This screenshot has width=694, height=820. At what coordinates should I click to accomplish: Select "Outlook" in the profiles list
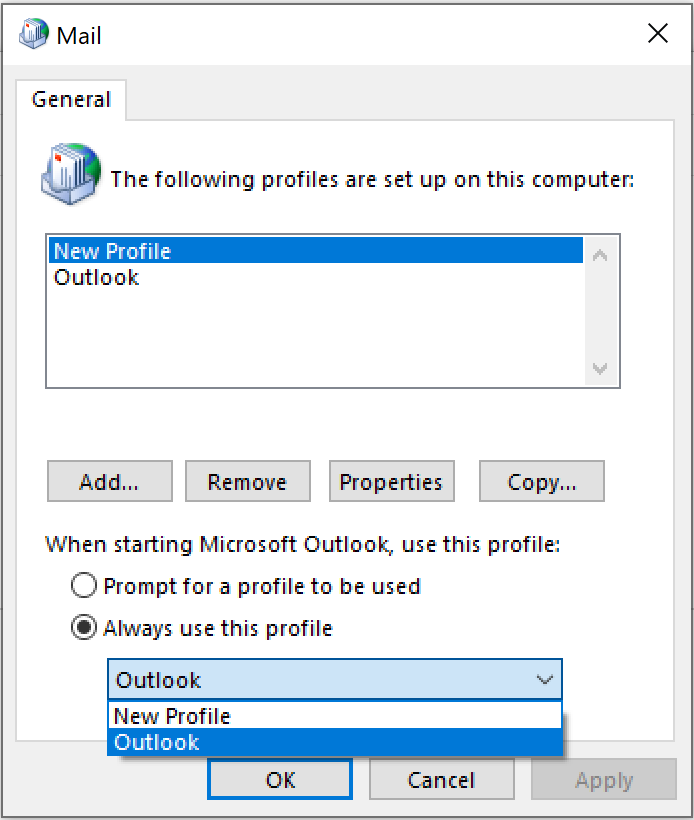pos(316,277)
